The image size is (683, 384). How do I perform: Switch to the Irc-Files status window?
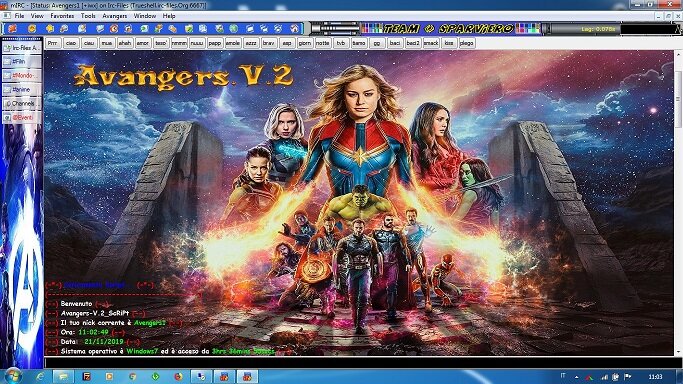22,48
